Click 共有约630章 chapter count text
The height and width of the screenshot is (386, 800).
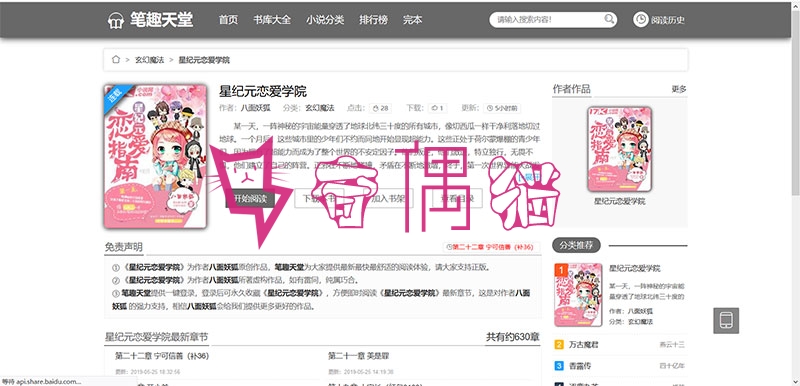tap(513, 337)
